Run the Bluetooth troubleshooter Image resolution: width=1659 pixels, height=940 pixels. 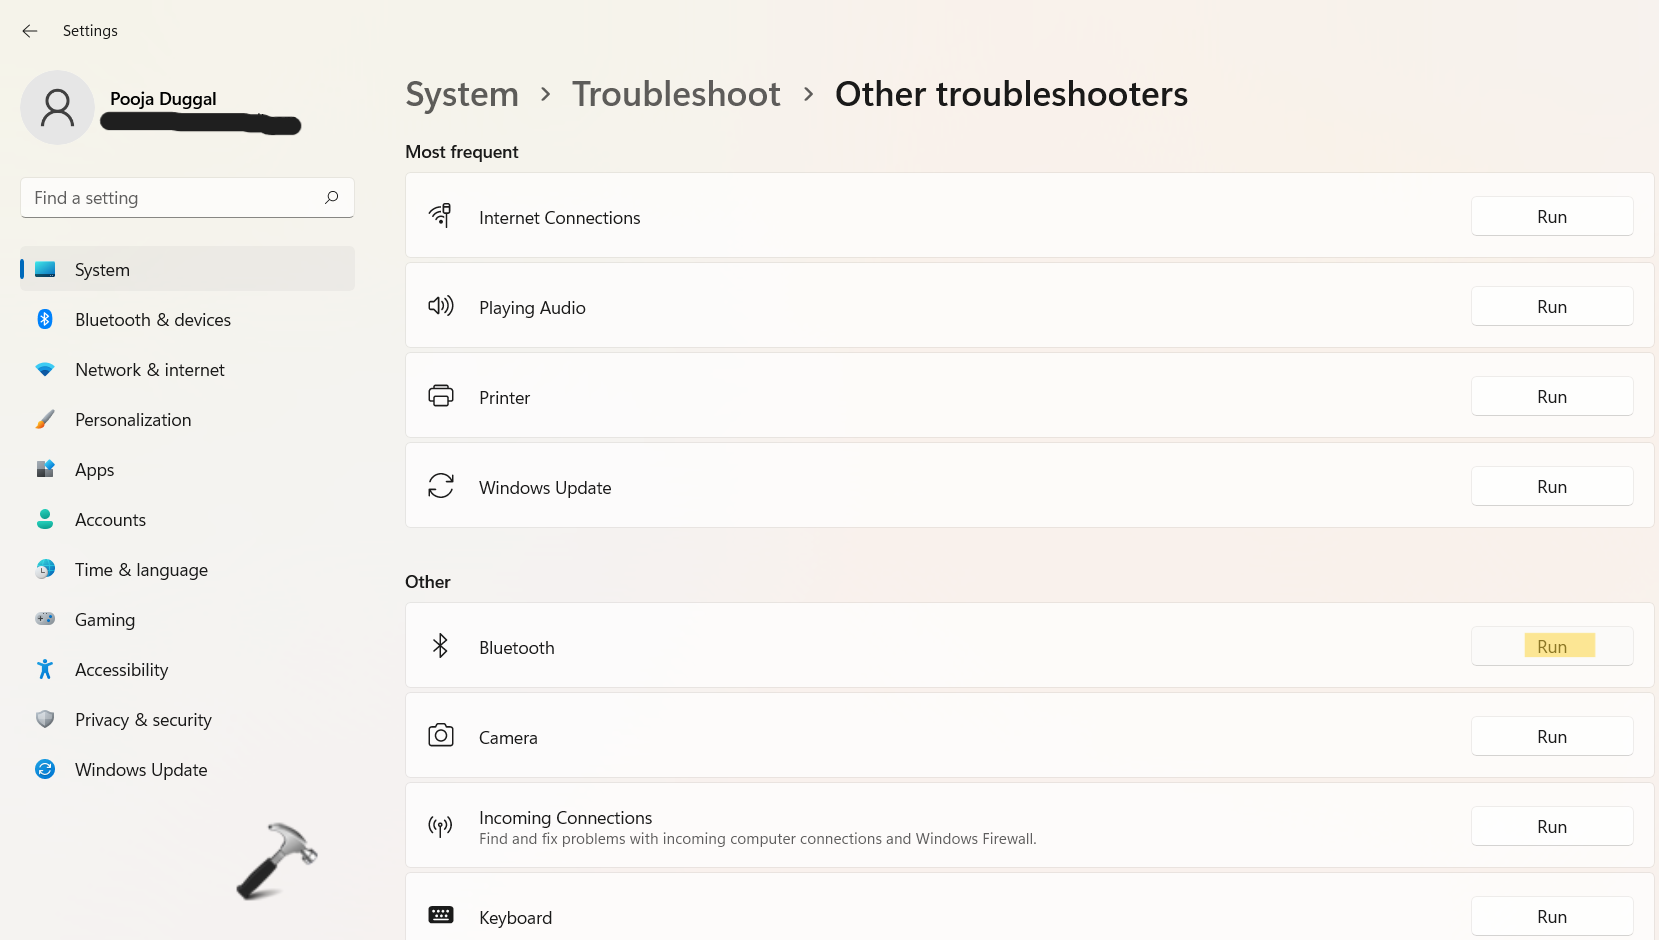click(x=1551, y=647)
